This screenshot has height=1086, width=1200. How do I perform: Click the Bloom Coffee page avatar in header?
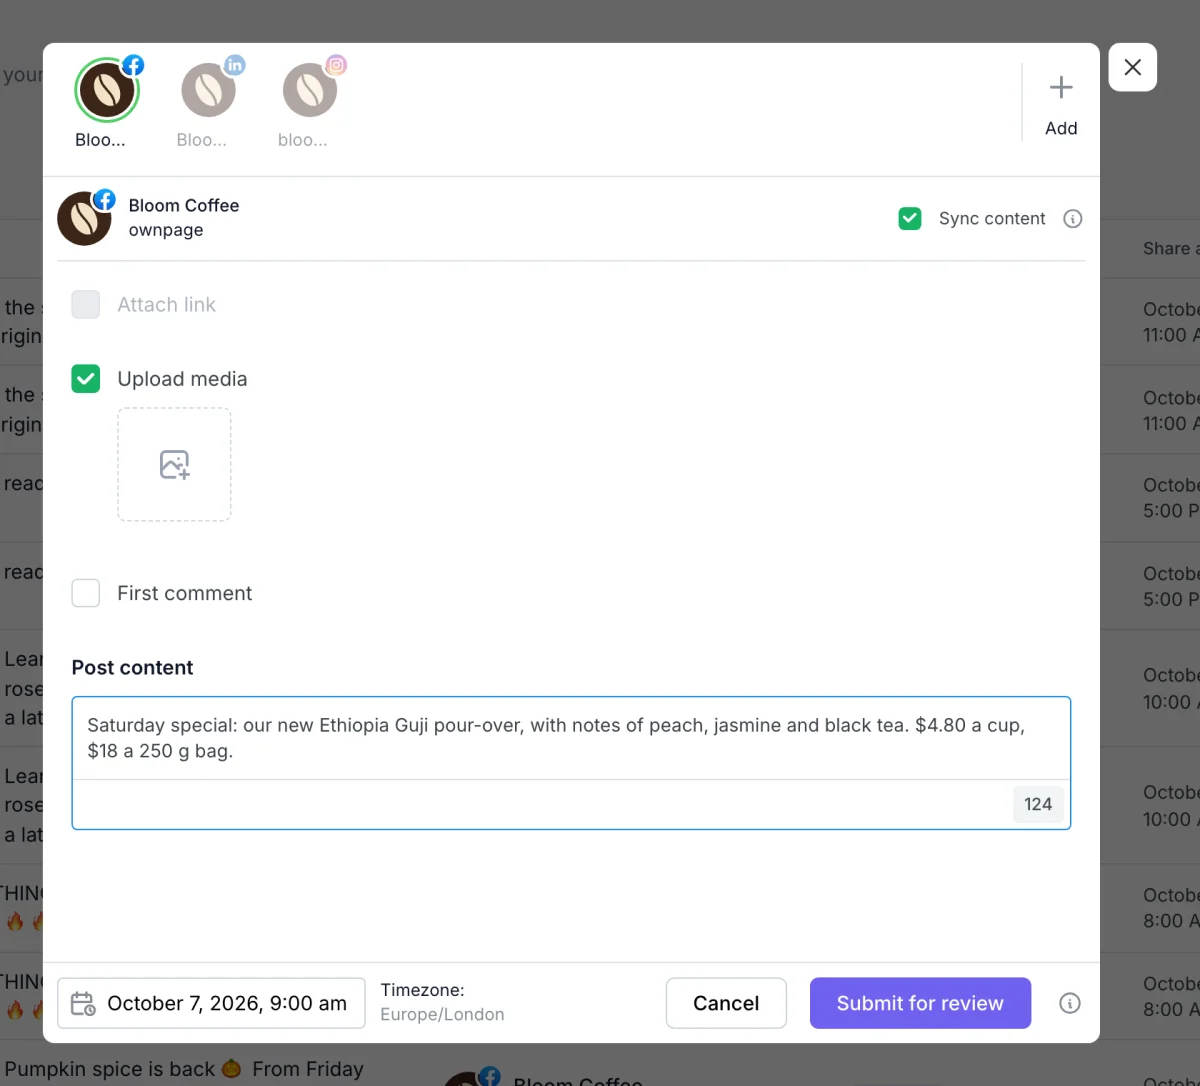85,218
